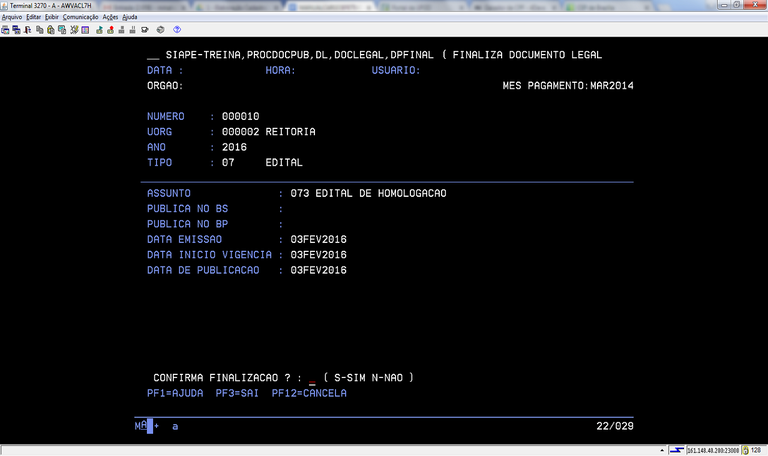Click the copy icon in the toolbar
The image size is (768, 456).
click(x=39, y=30)
